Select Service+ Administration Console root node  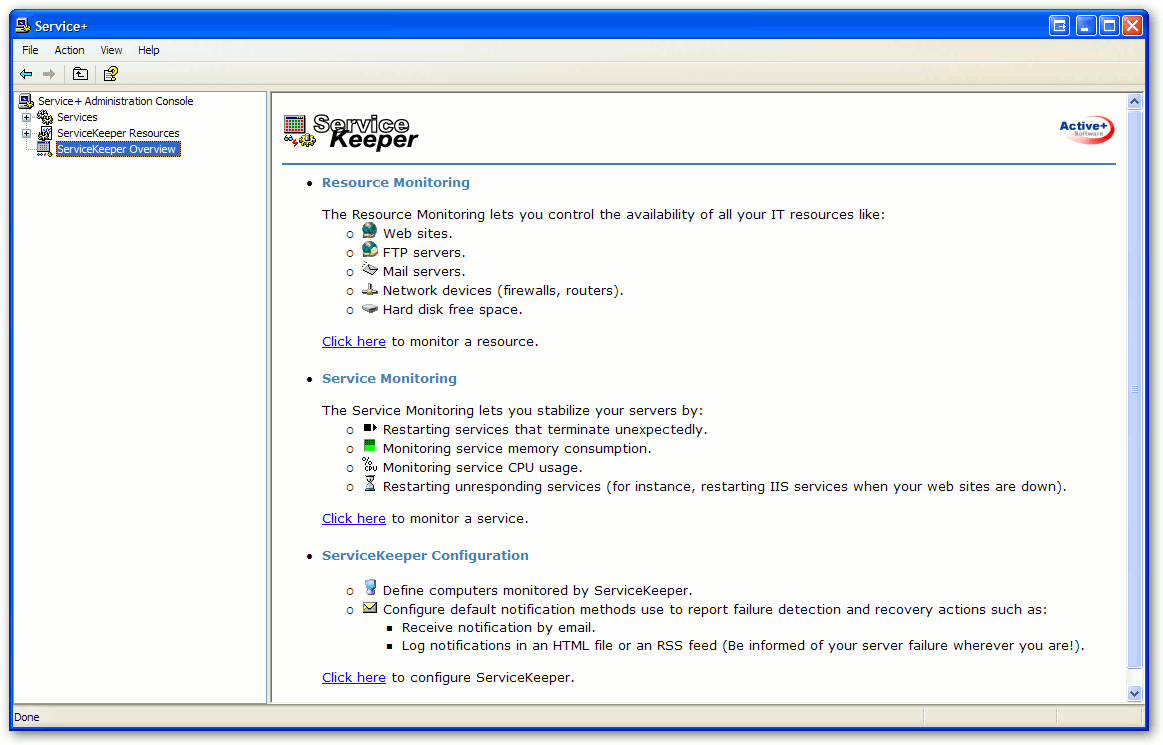tap(116, 101)
